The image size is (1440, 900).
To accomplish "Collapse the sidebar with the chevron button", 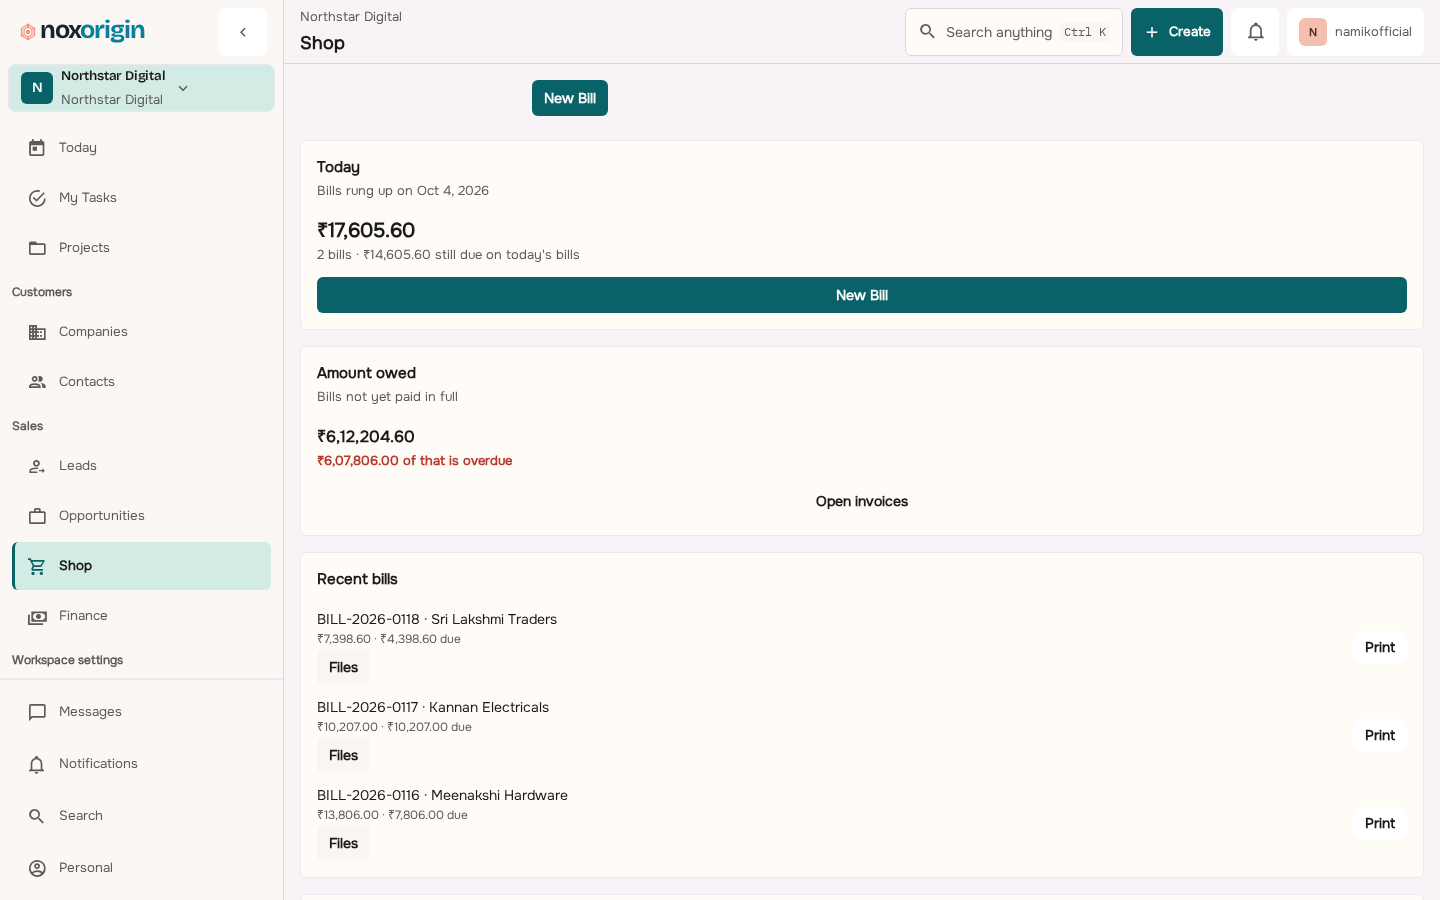I will [243, 32].
